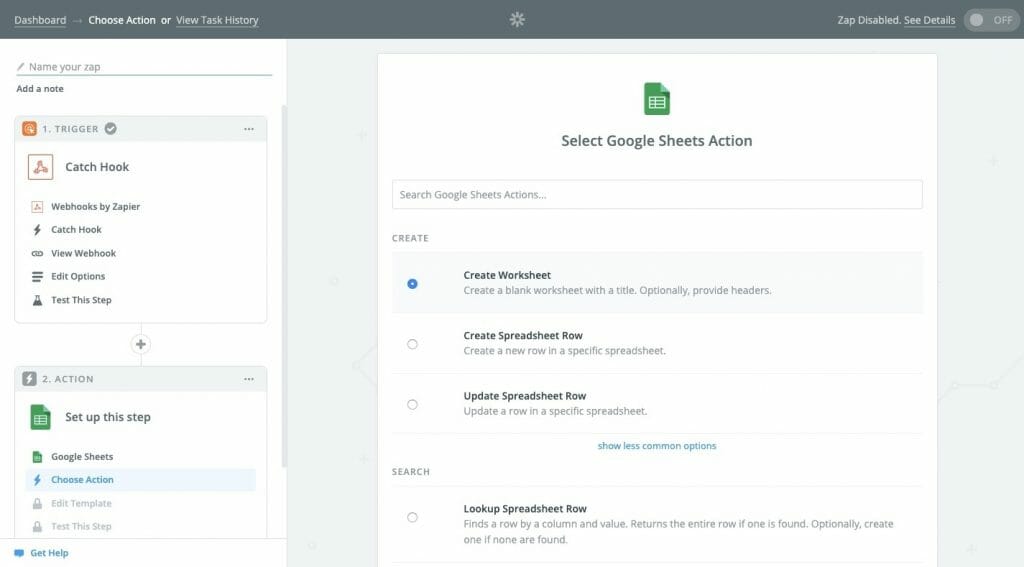Click the Search Google Sheets Actions field
The height and width of the screenshot is (567, 1024).
(x=657, y=195)
